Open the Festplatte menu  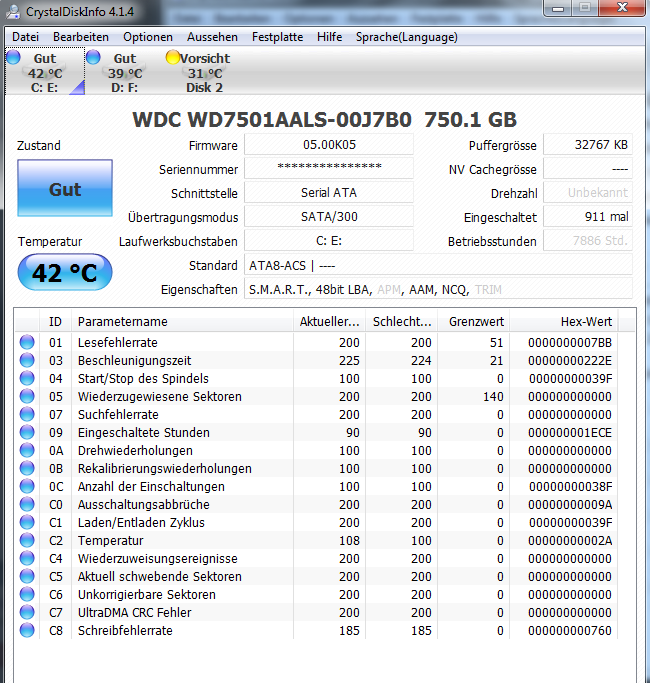pos(277,37)
